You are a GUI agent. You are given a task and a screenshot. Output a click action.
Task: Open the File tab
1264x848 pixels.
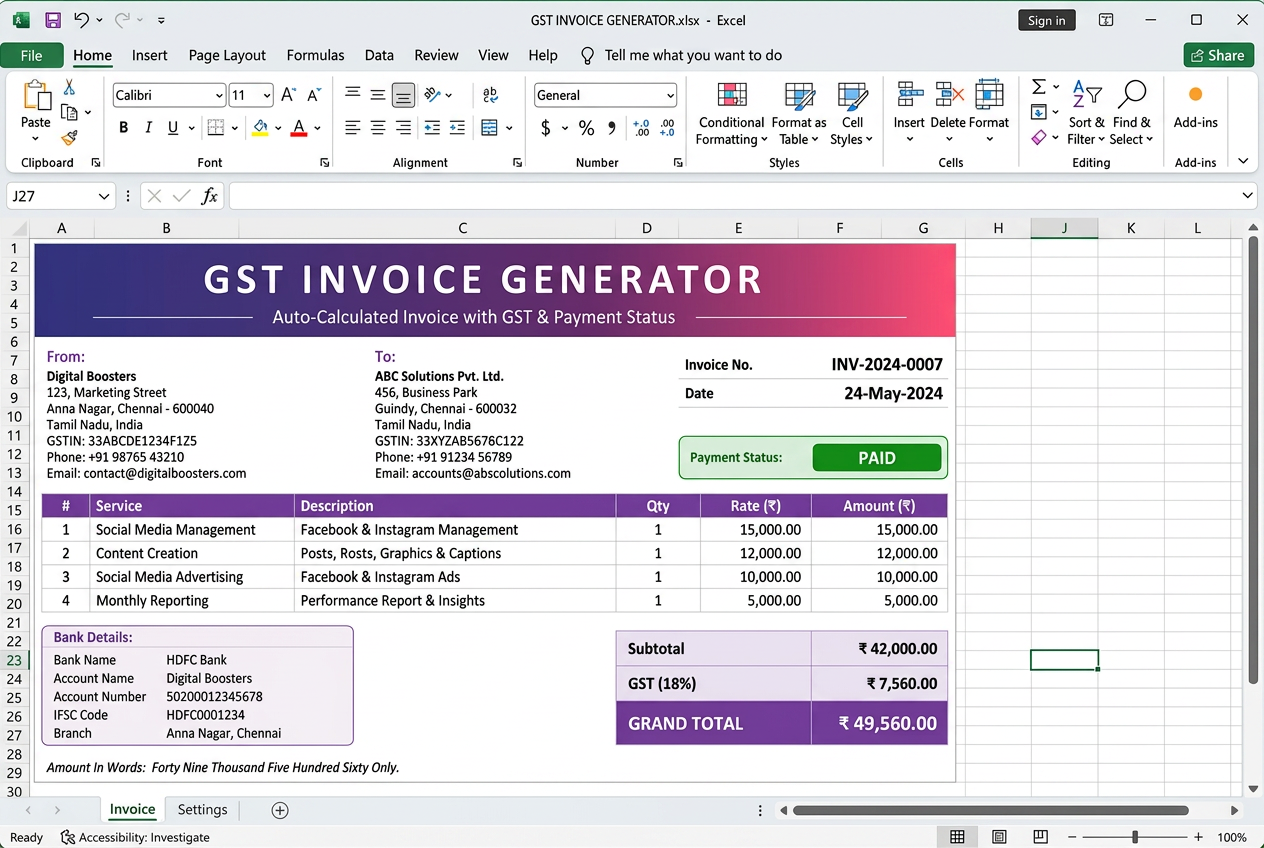(x=32, y=55)
